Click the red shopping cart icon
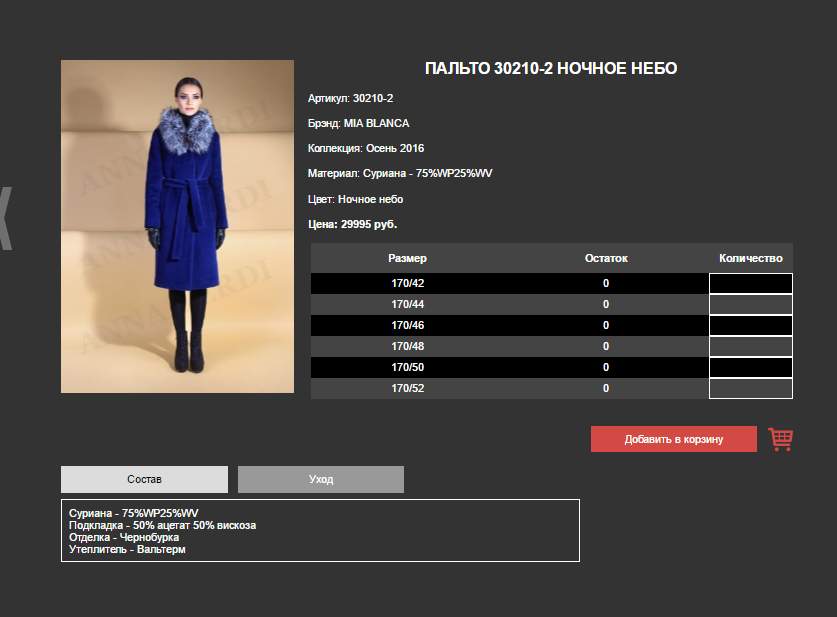The height and width of the screenshot is (617, 837). coord(780,439)
